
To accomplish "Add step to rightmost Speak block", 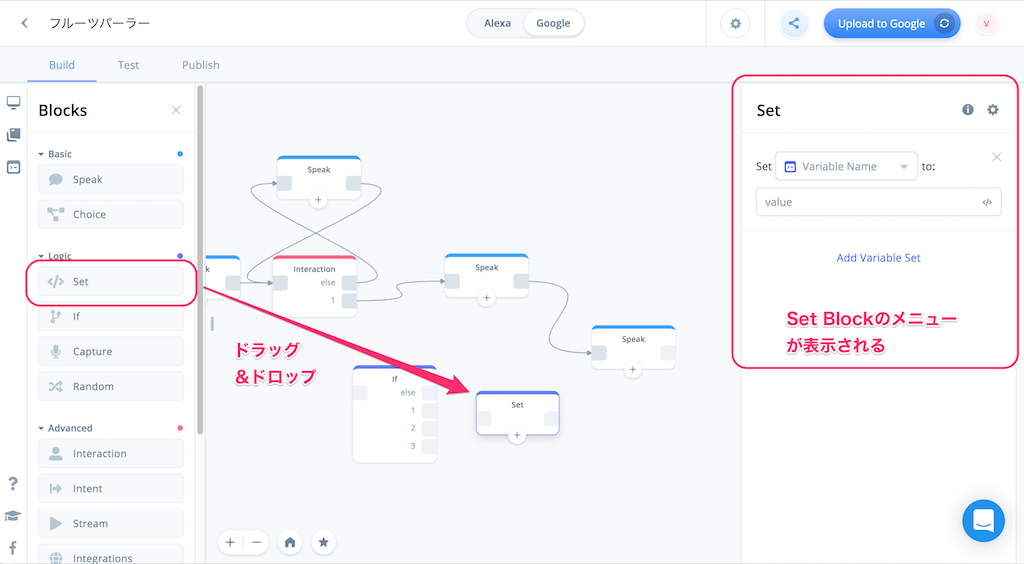I will point(632,369).
